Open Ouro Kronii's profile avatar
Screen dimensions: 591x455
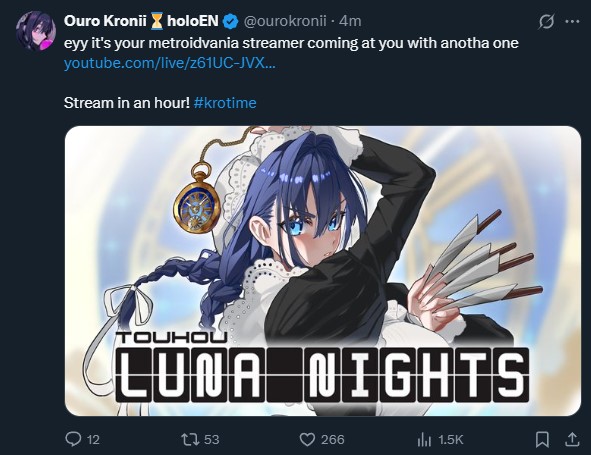(x=36, y=31)
